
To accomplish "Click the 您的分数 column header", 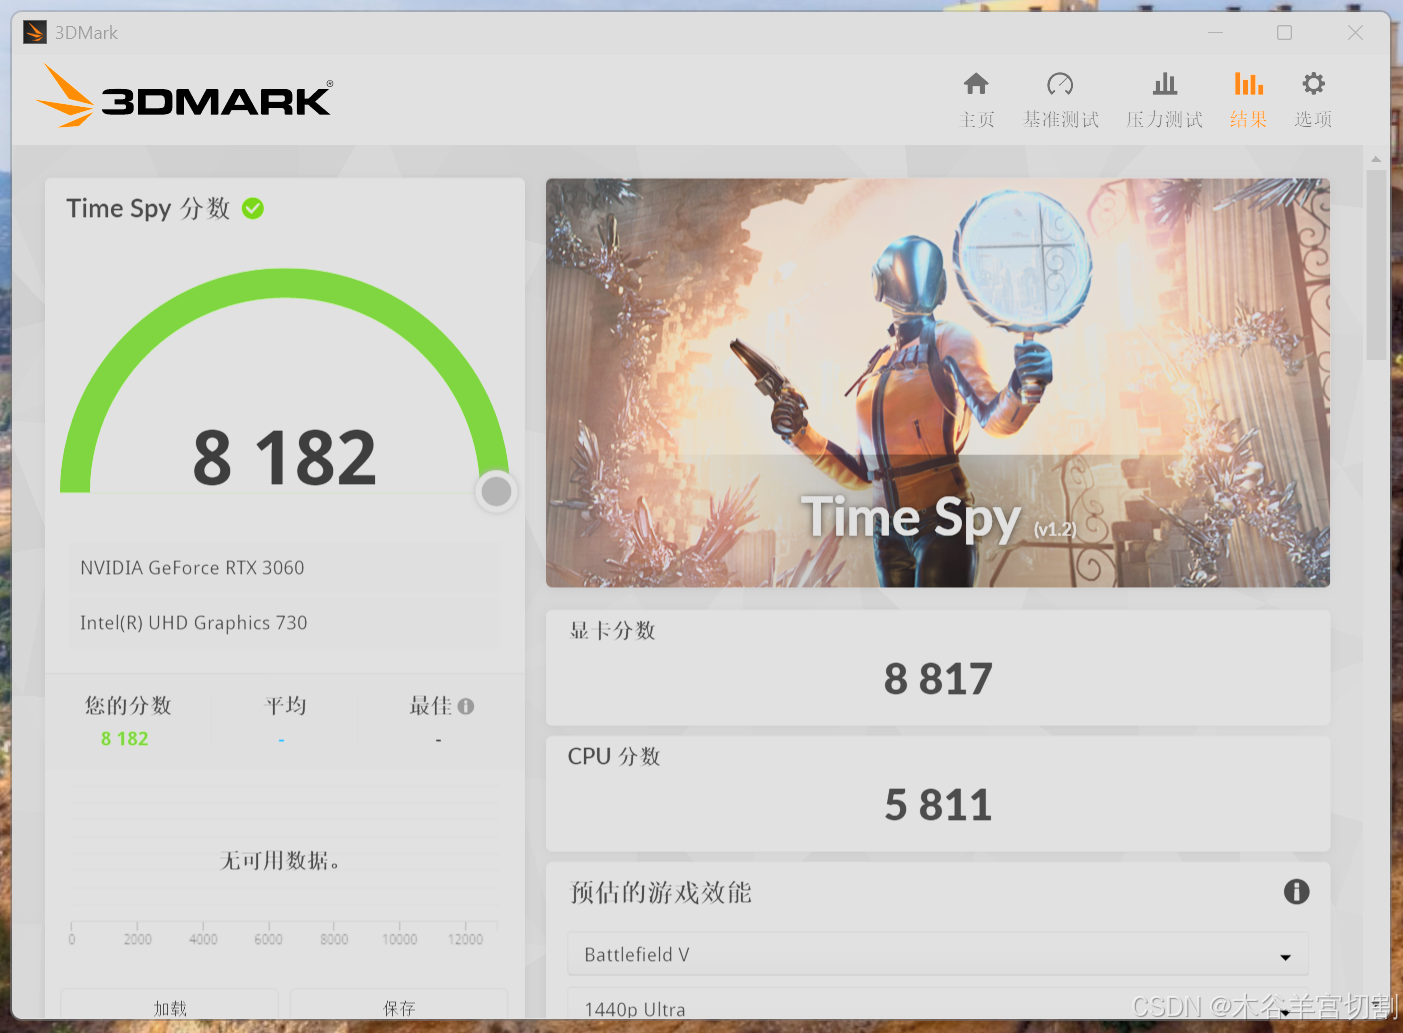I will pyautogui.click(x=128, y=706).
